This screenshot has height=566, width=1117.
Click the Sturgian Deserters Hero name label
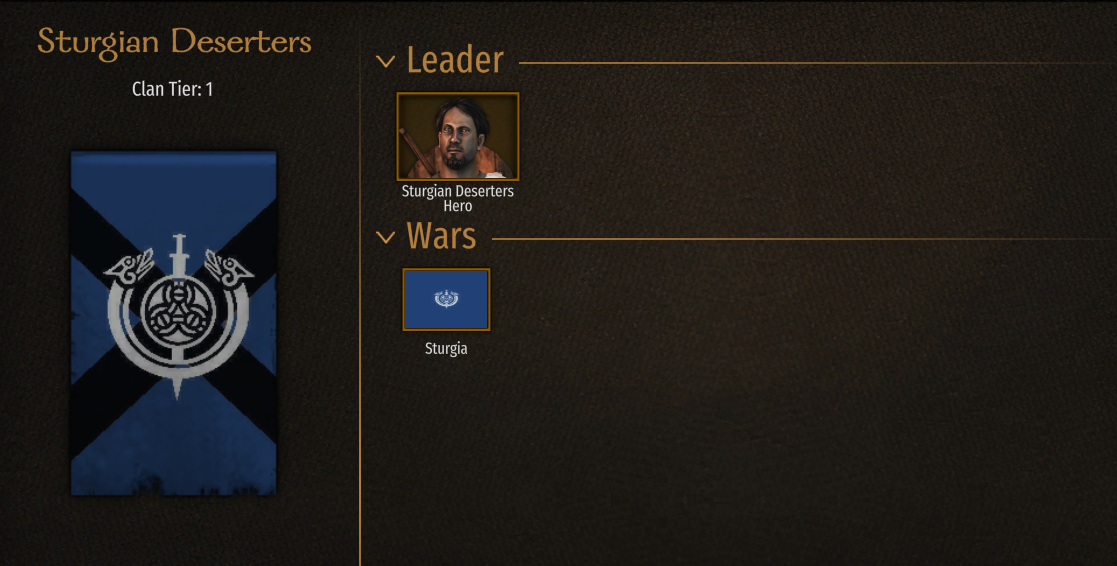coord(457,199)
